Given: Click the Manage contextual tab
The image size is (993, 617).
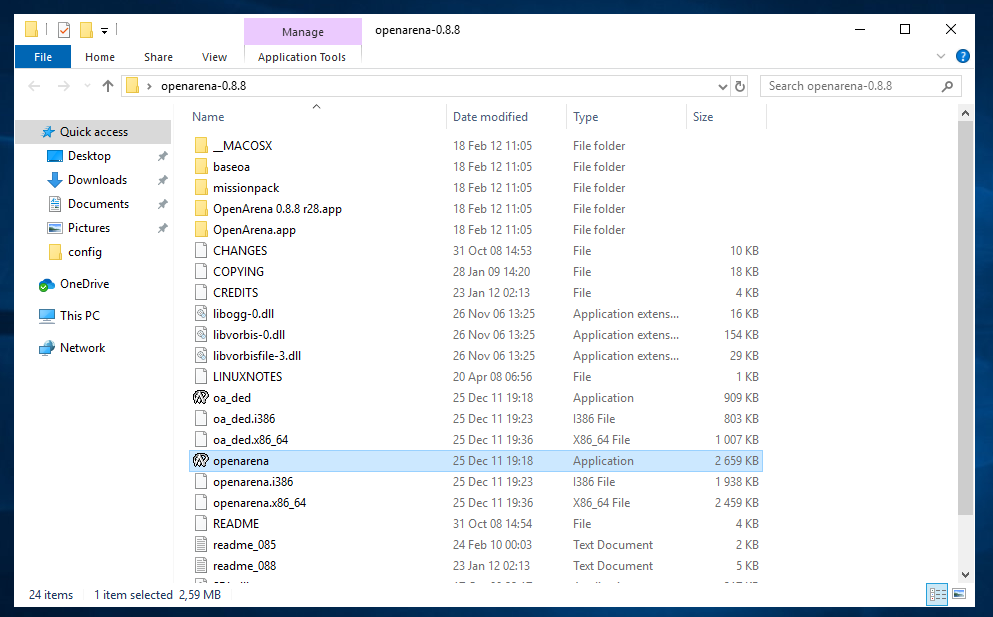Looking at the screenshot, I should (303, 32).
